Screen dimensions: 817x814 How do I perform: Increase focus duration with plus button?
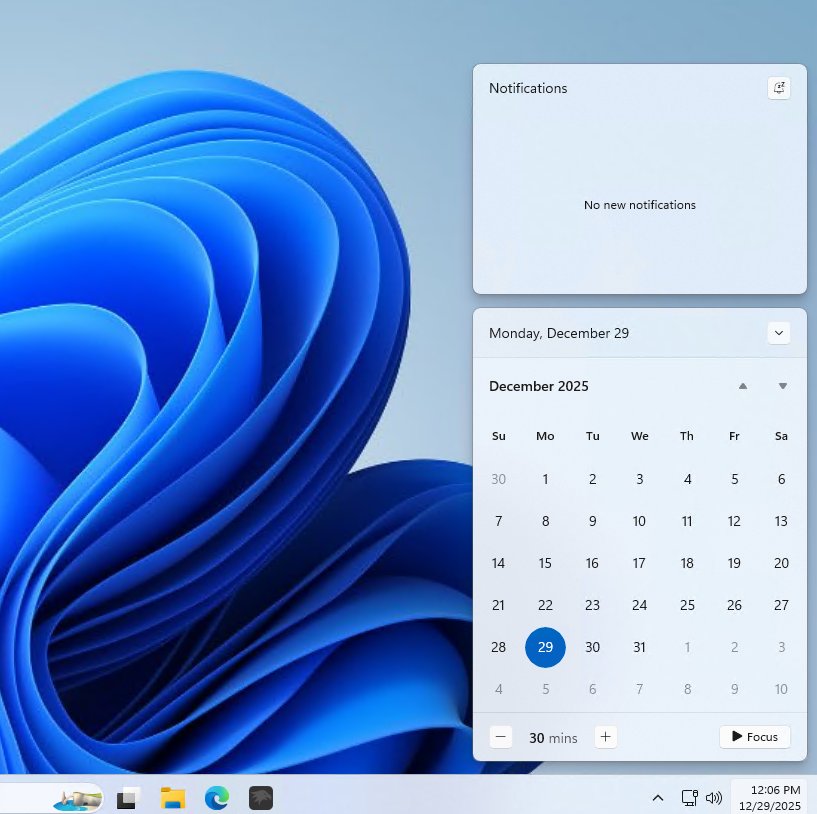coord(605,737)
